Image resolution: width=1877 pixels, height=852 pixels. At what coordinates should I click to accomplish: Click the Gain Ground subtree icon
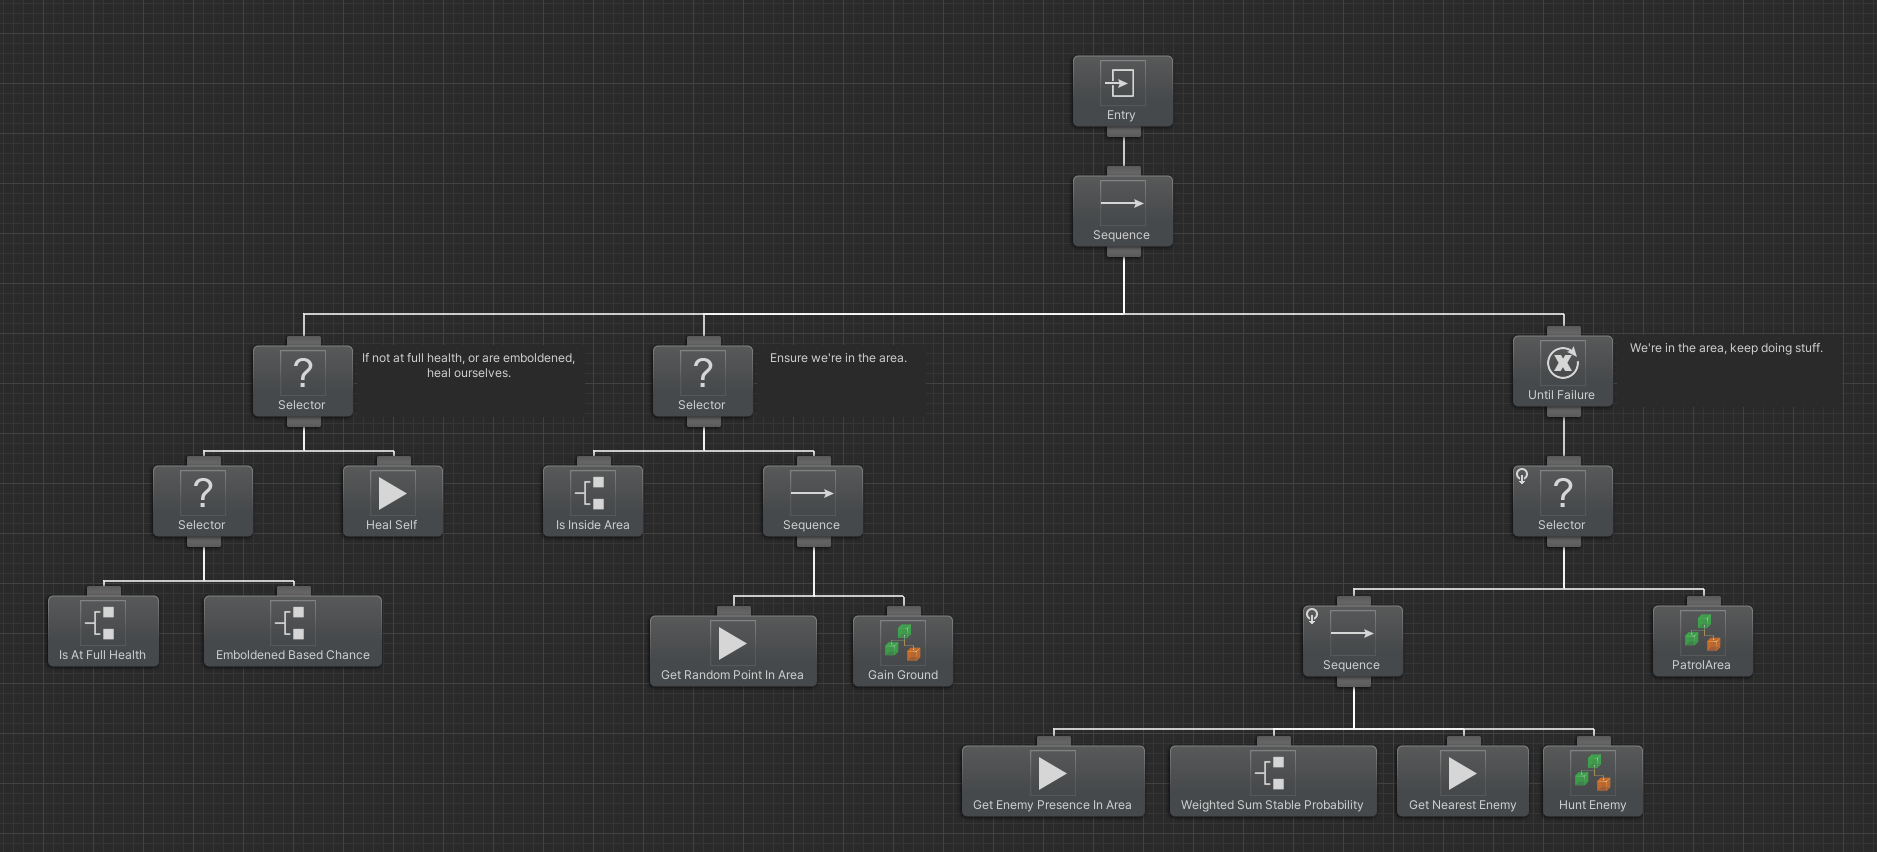tap(902, 642)
